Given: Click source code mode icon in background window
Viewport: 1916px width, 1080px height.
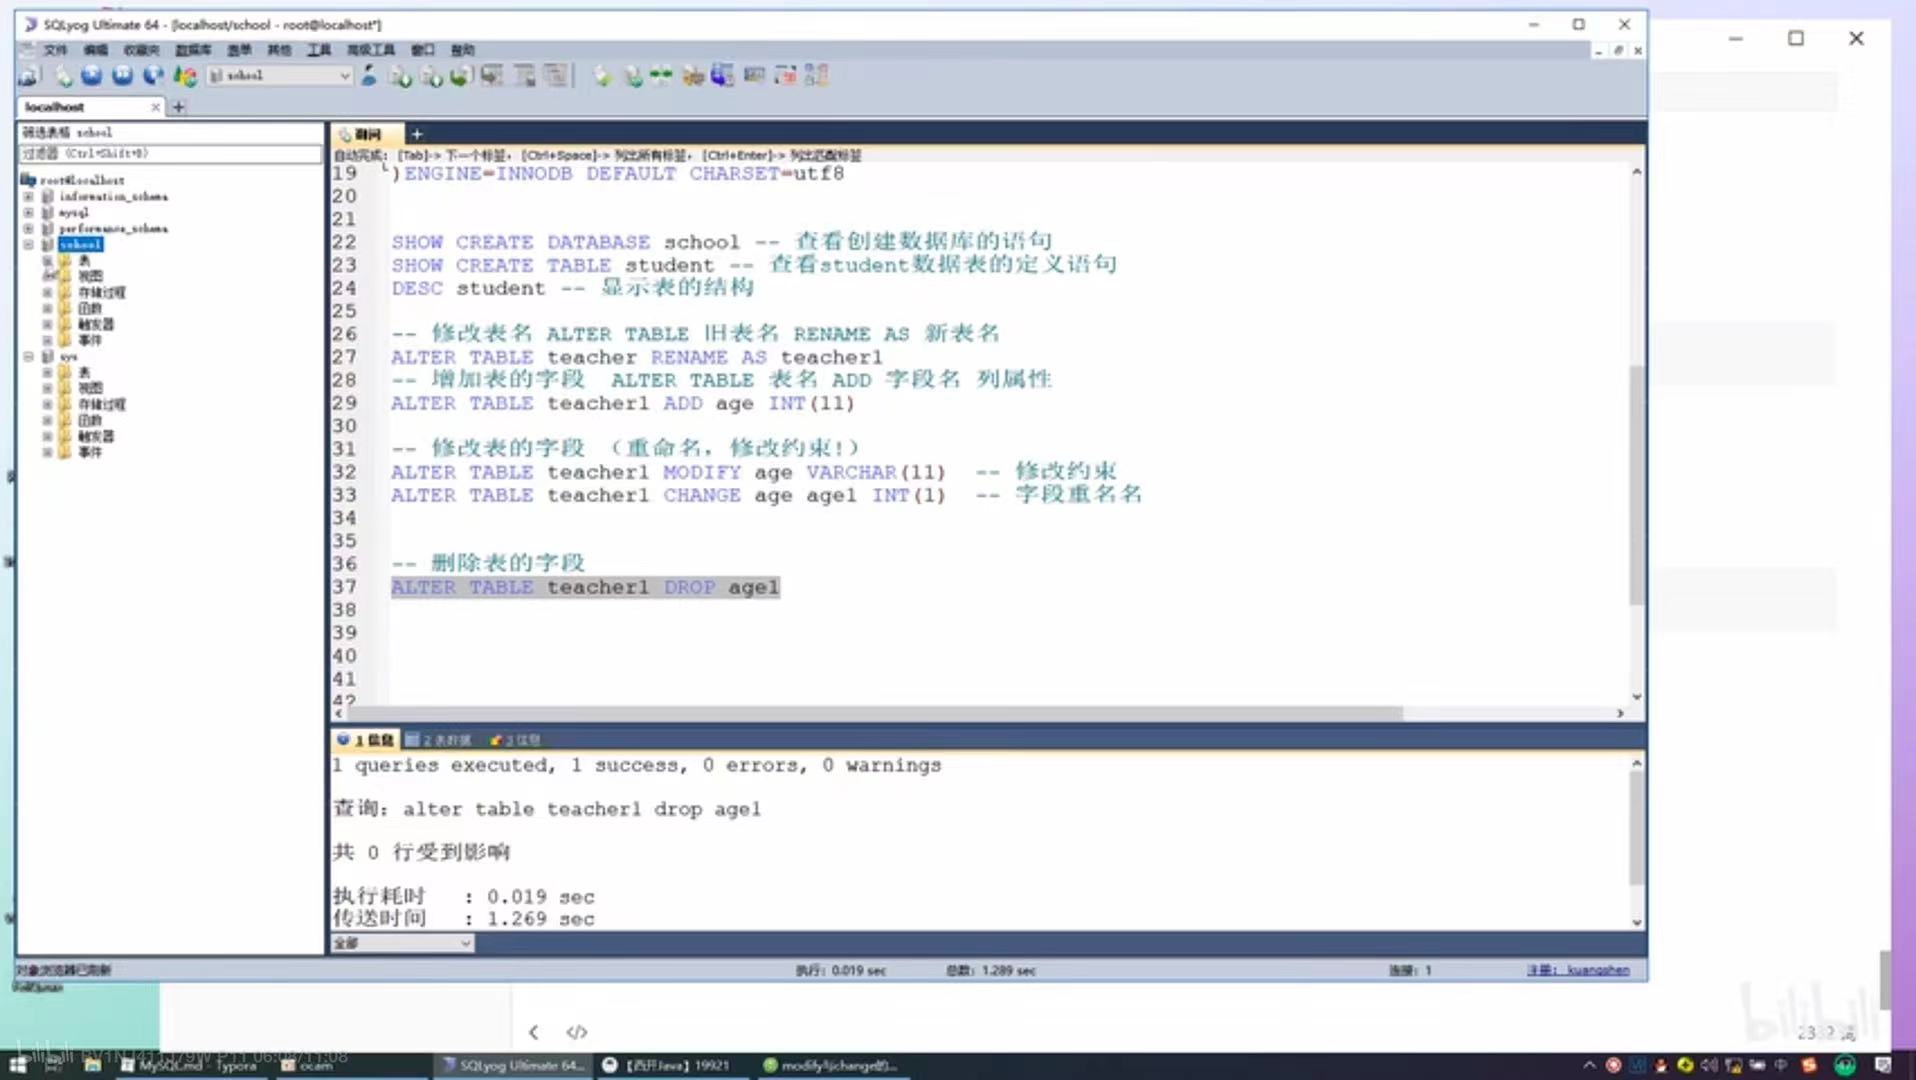Looking at the screenshot, I should 577,1032.
